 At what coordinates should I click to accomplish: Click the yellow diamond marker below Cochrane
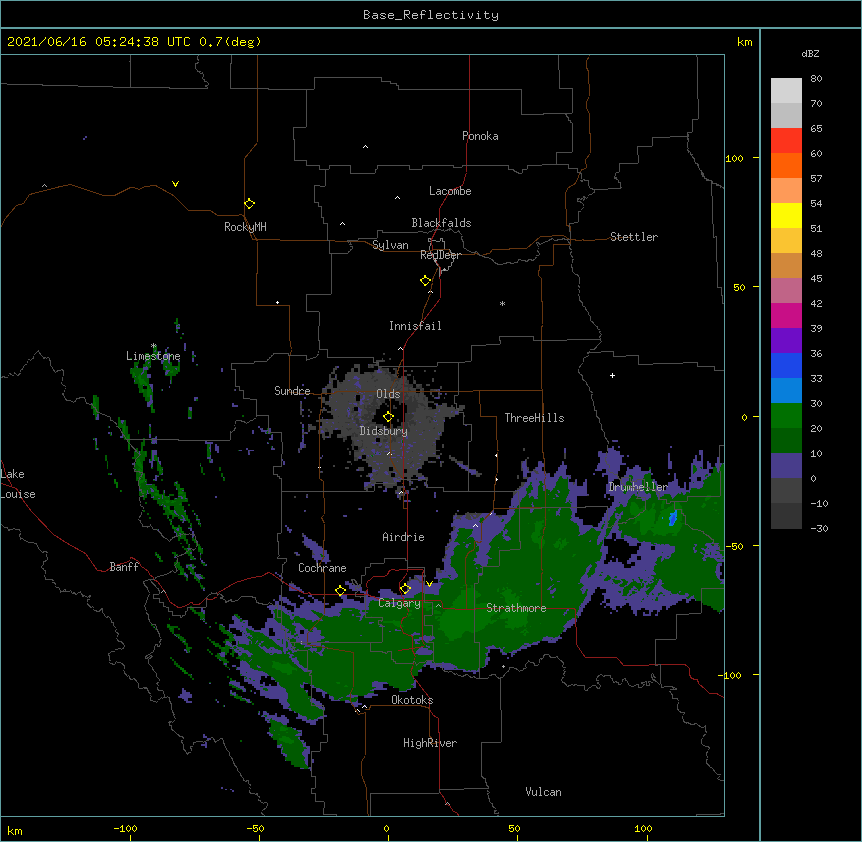(x=340, y=591)
